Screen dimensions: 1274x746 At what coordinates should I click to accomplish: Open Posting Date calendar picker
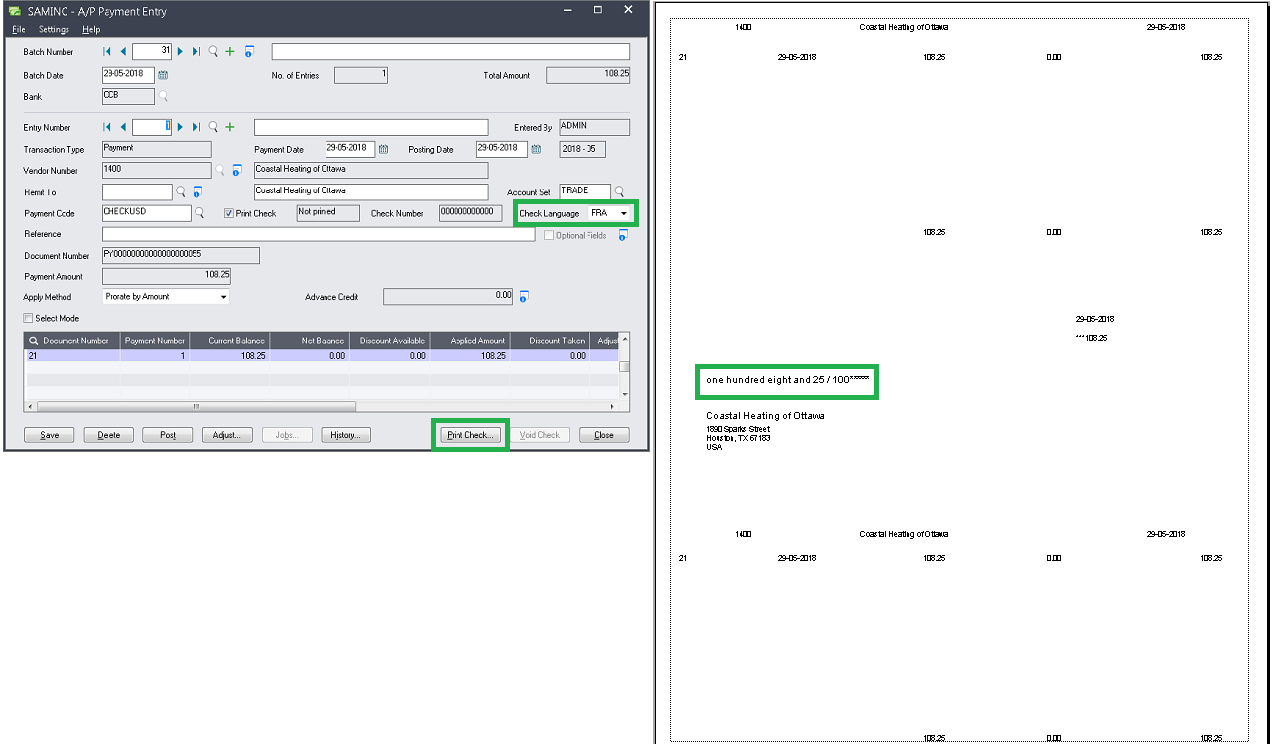click(536, 149)
